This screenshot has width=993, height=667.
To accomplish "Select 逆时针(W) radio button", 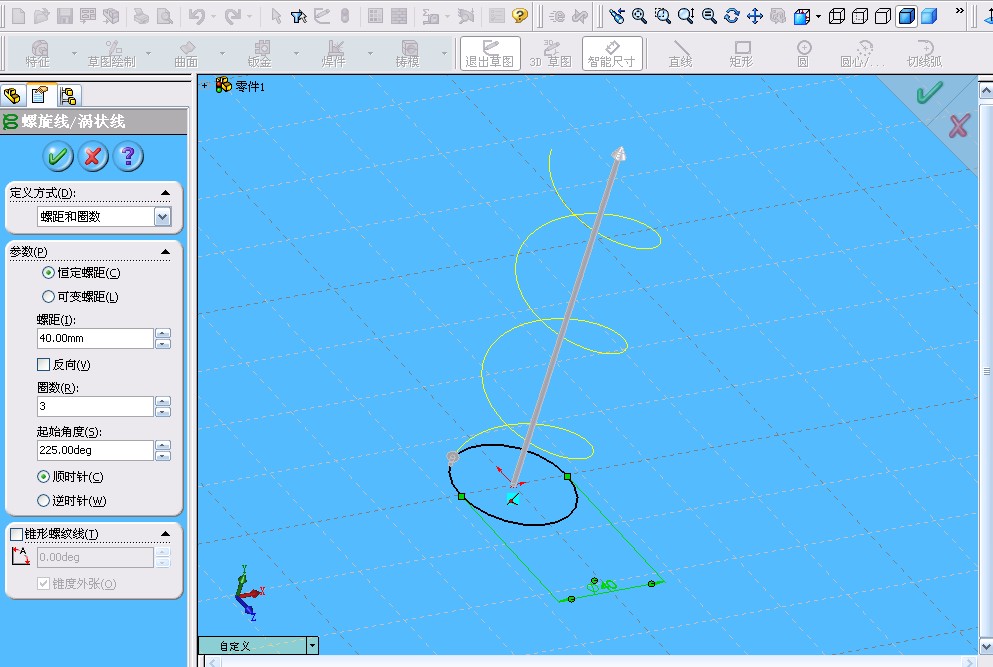I will click(43, 500).
